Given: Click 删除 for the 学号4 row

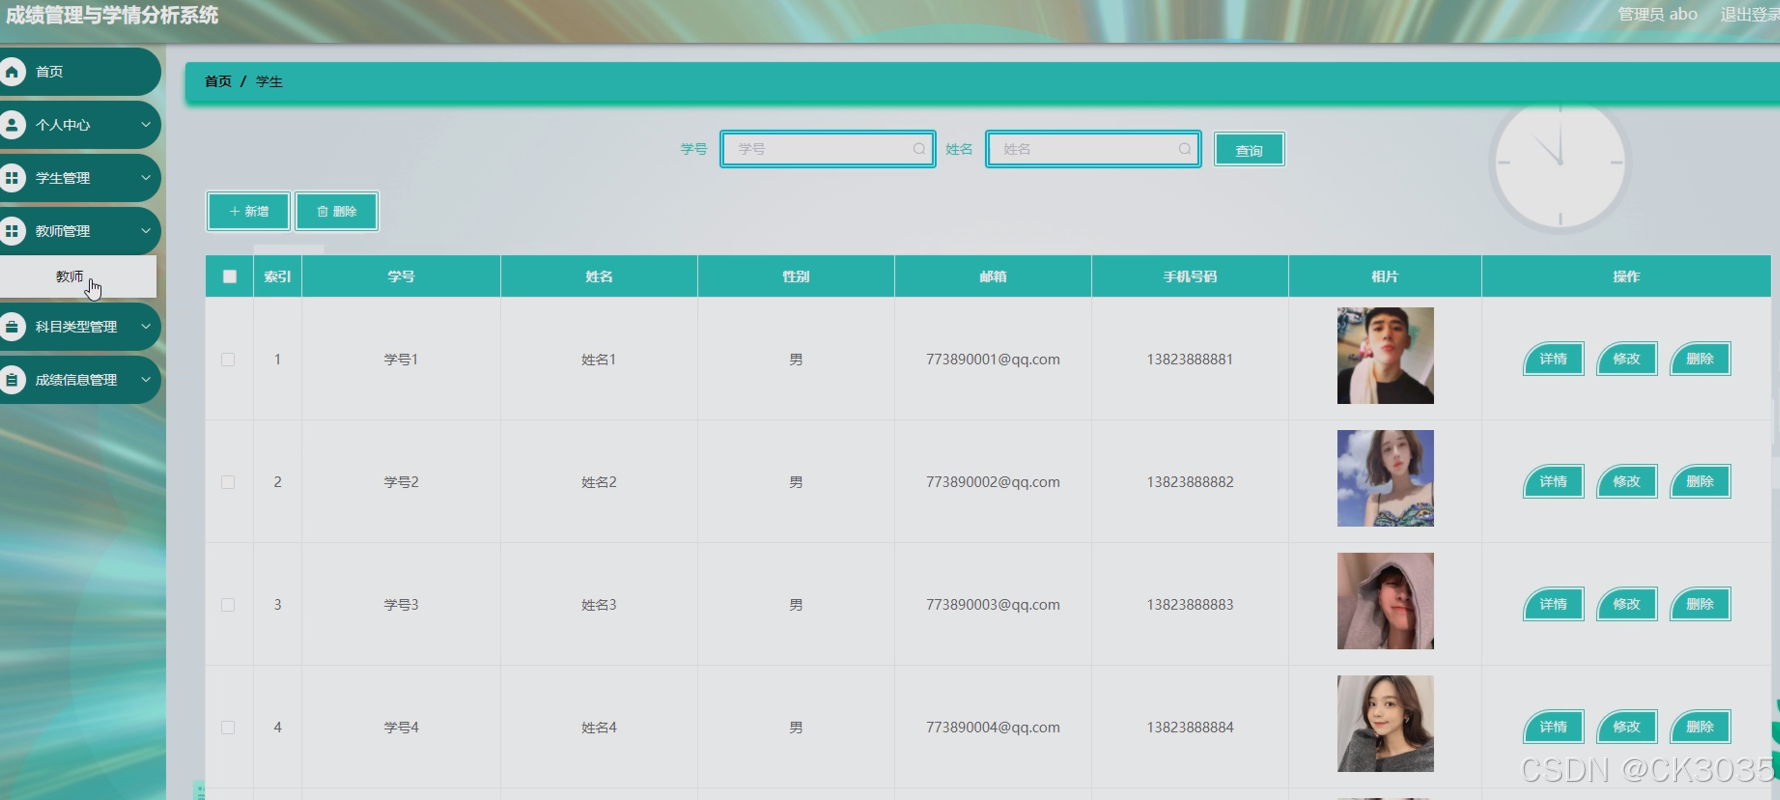Looking at the screenshot, I should tap(1700, 727).
